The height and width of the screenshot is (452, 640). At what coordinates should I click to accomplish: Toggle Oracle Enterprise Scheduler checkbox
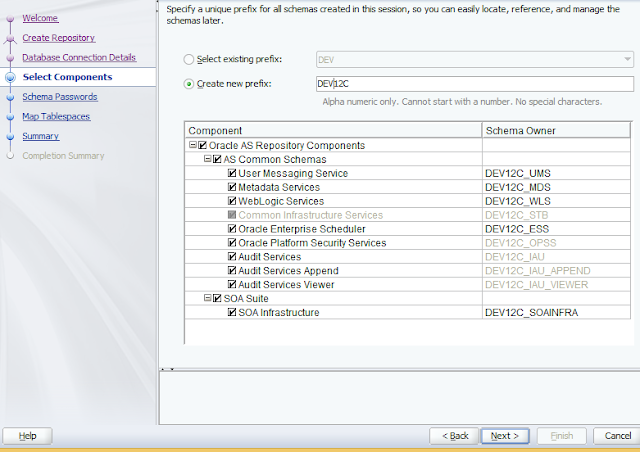pyautogui.click(x=232, y=229)
